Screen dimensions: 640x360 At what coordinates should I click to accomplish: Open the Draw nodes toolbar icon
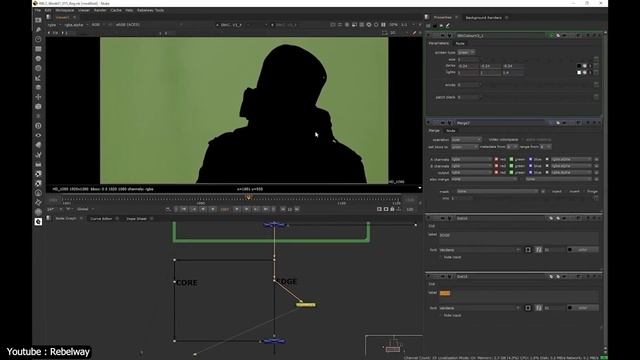[x=38, y=30]
